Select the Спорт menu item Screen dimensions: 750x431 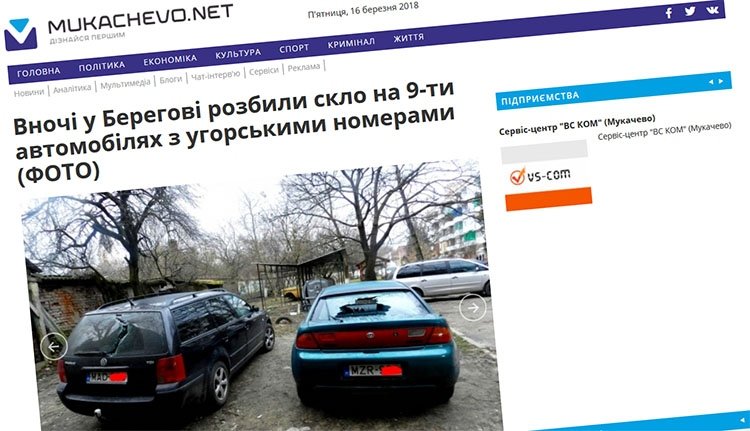294,48
